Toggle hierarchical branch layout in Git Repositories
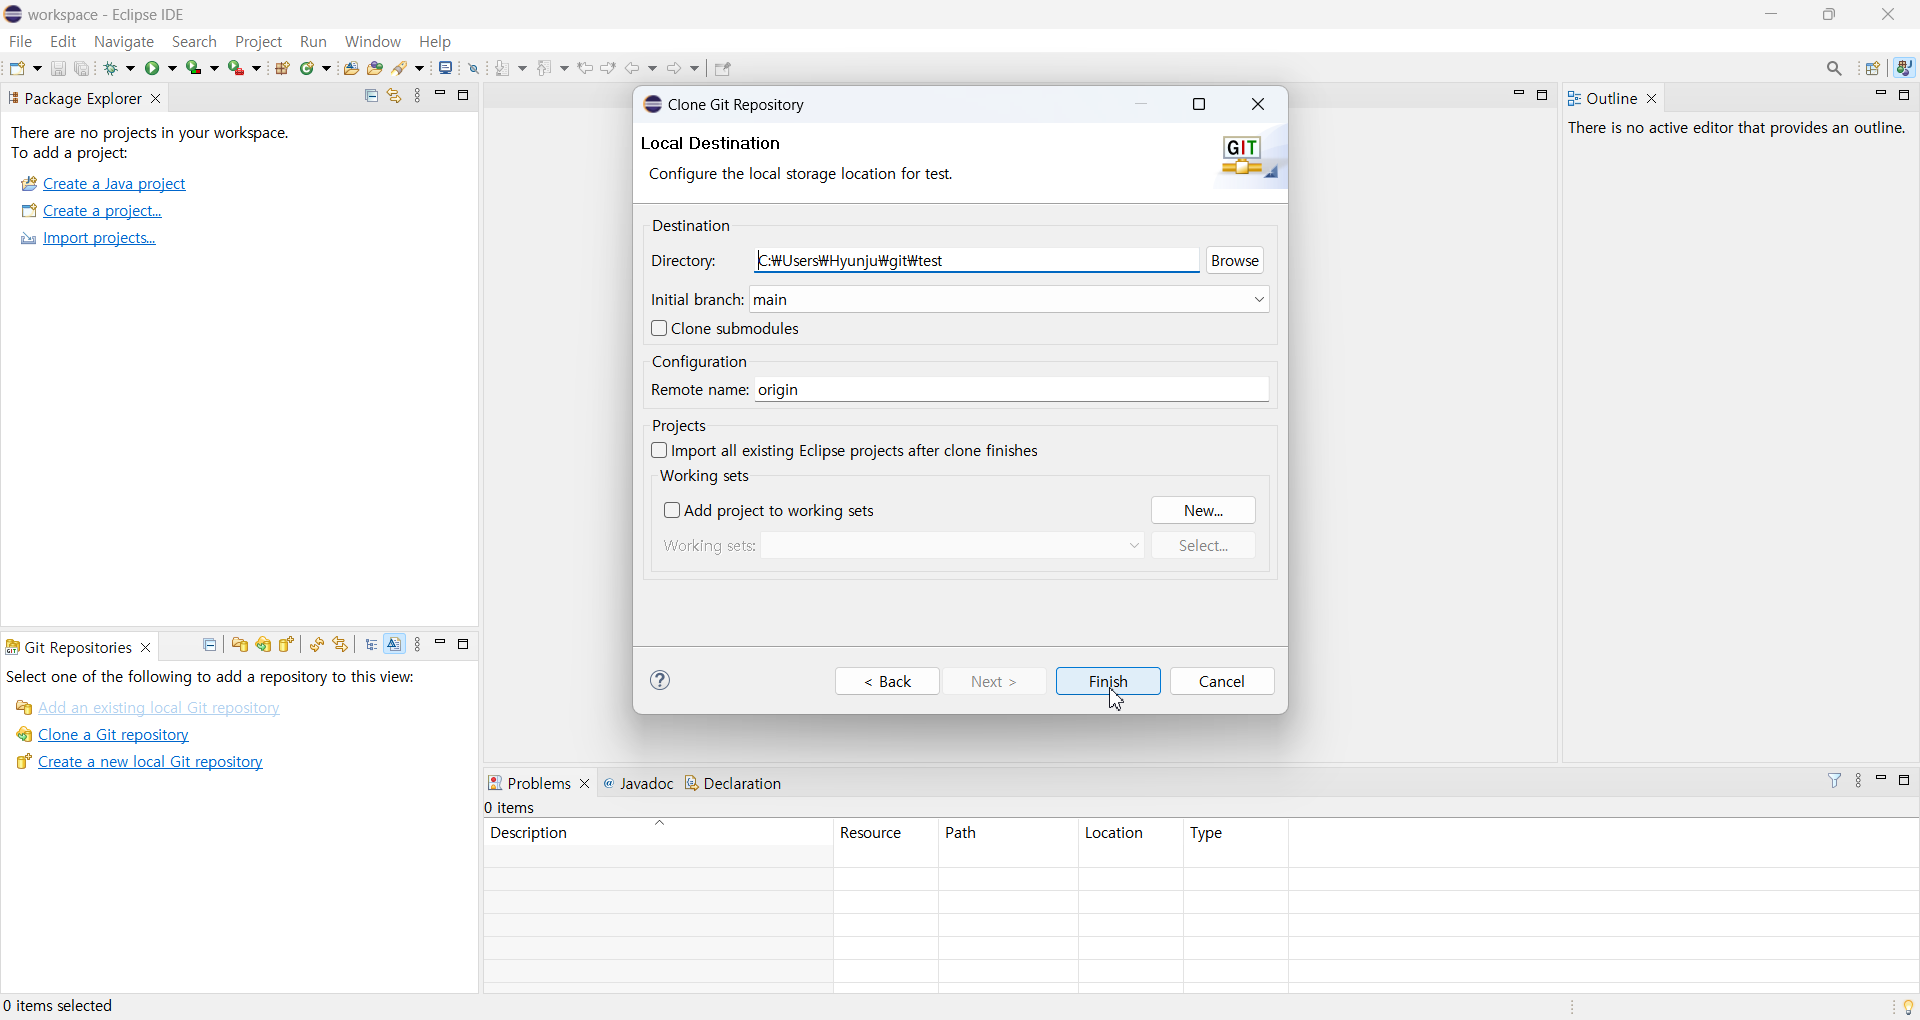Image resolution: width=1920 pixels, height=1020 pixels. 372,645
